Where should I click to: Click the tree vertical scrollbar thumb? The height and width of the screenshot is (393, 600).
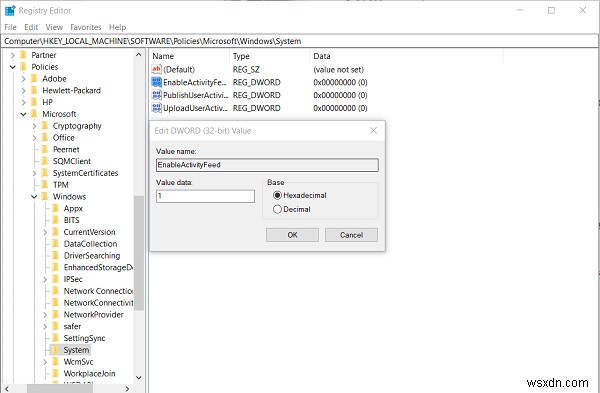tap(139, 253)
